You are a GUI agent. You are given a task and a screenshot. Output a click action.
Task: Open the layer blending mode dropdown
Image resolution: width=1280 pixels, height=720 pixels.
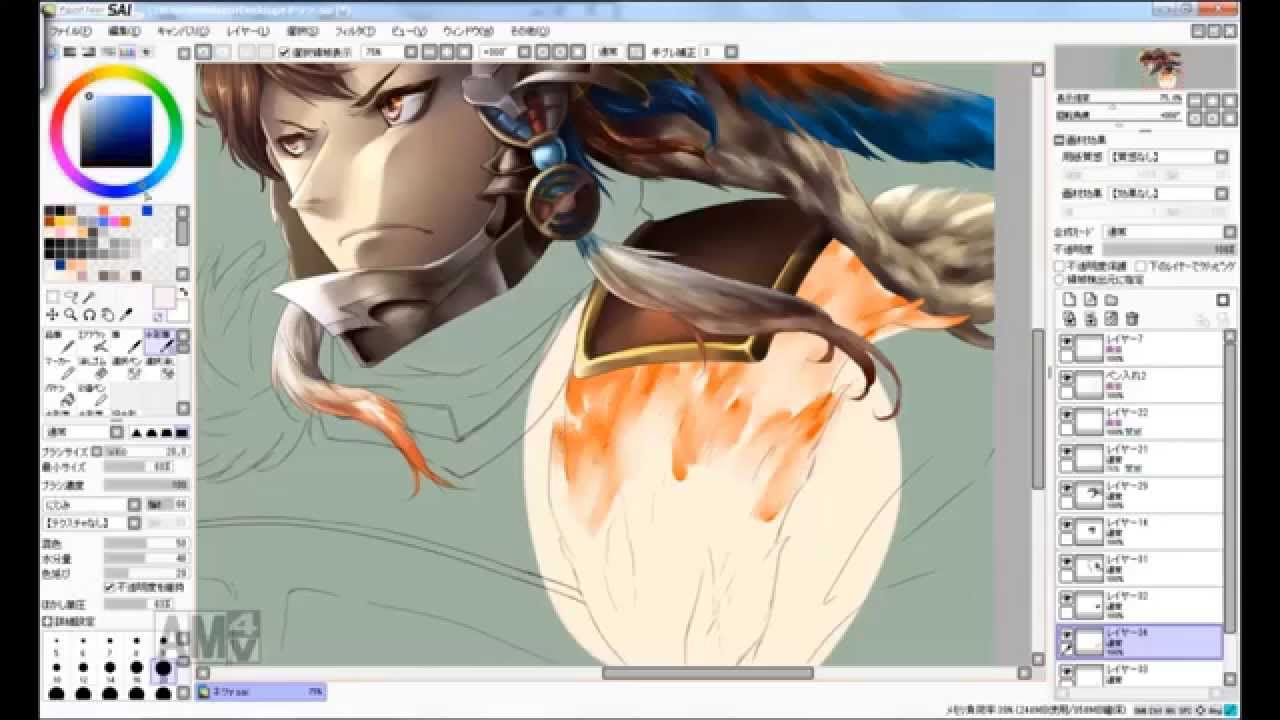tap(1229, 231)
